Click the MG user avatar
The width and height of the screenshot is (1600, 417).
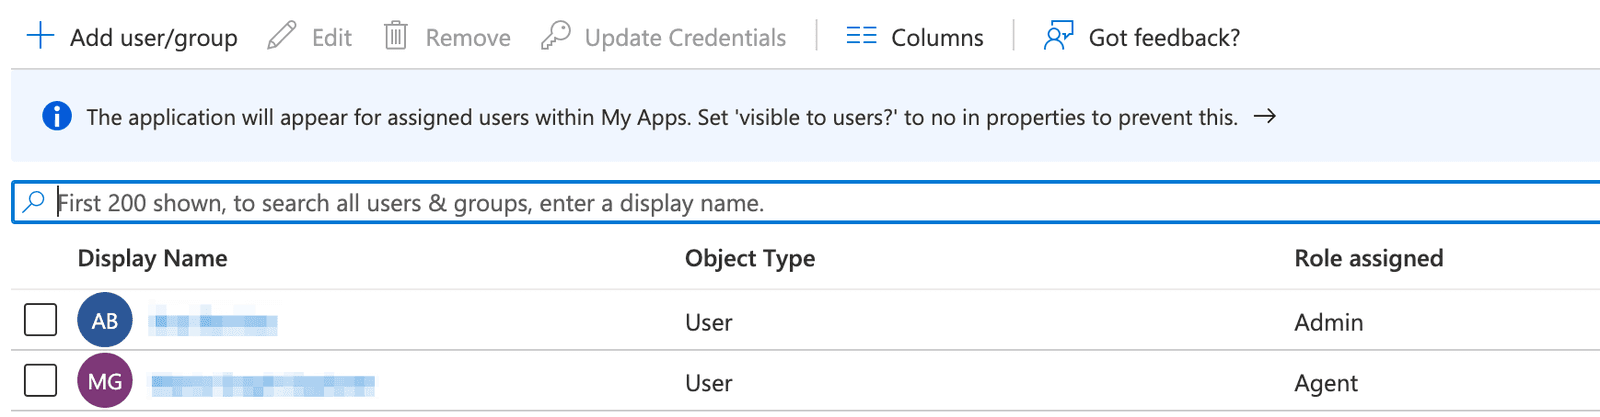[105, 381]
